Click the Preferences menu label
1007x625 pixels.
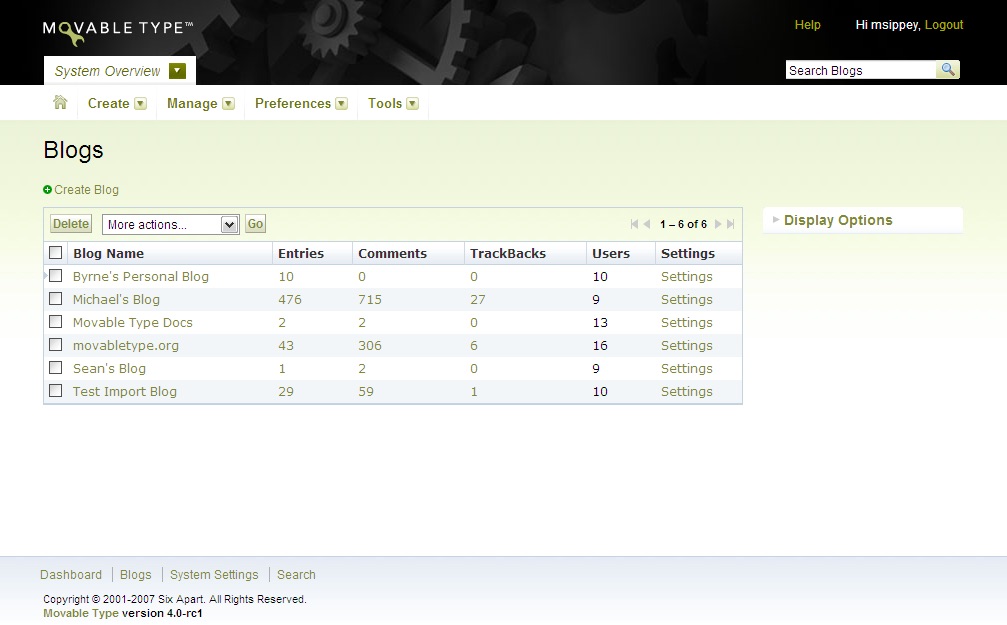coord(293,103)
